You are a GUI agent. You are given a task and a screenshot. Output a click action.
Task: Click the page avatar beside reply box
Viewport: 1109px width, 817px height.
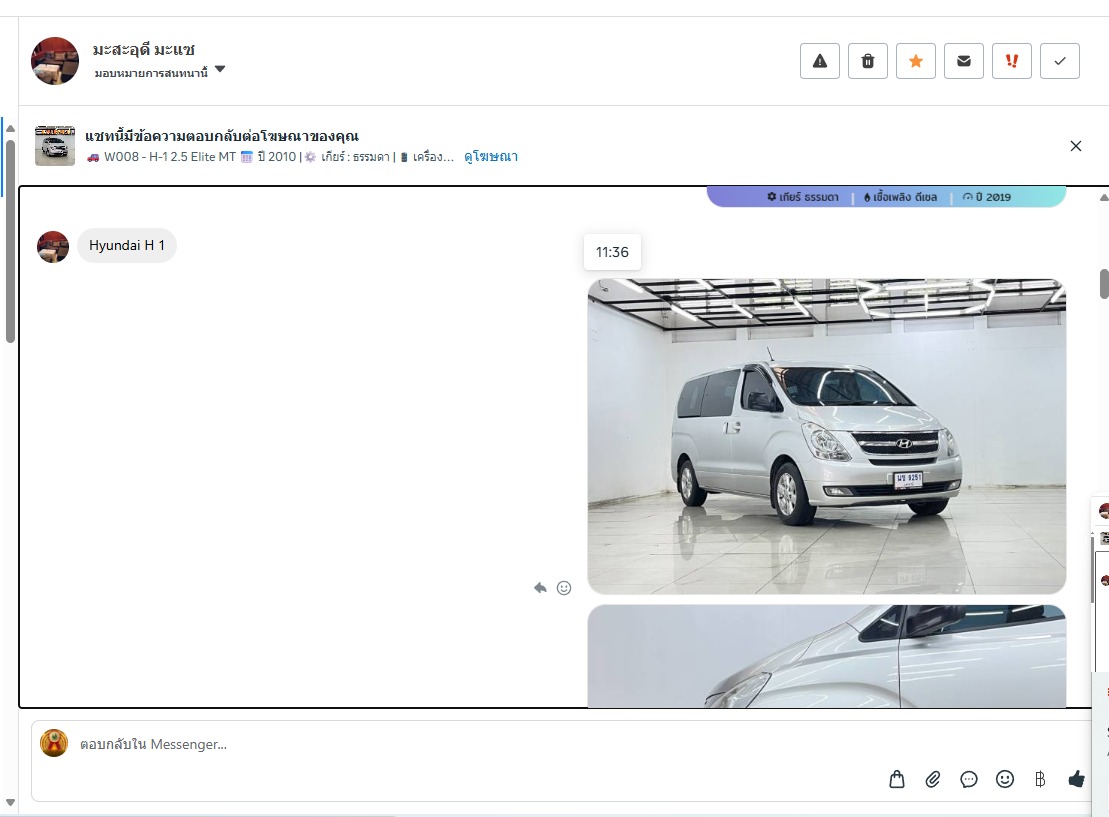pos(54,743)
